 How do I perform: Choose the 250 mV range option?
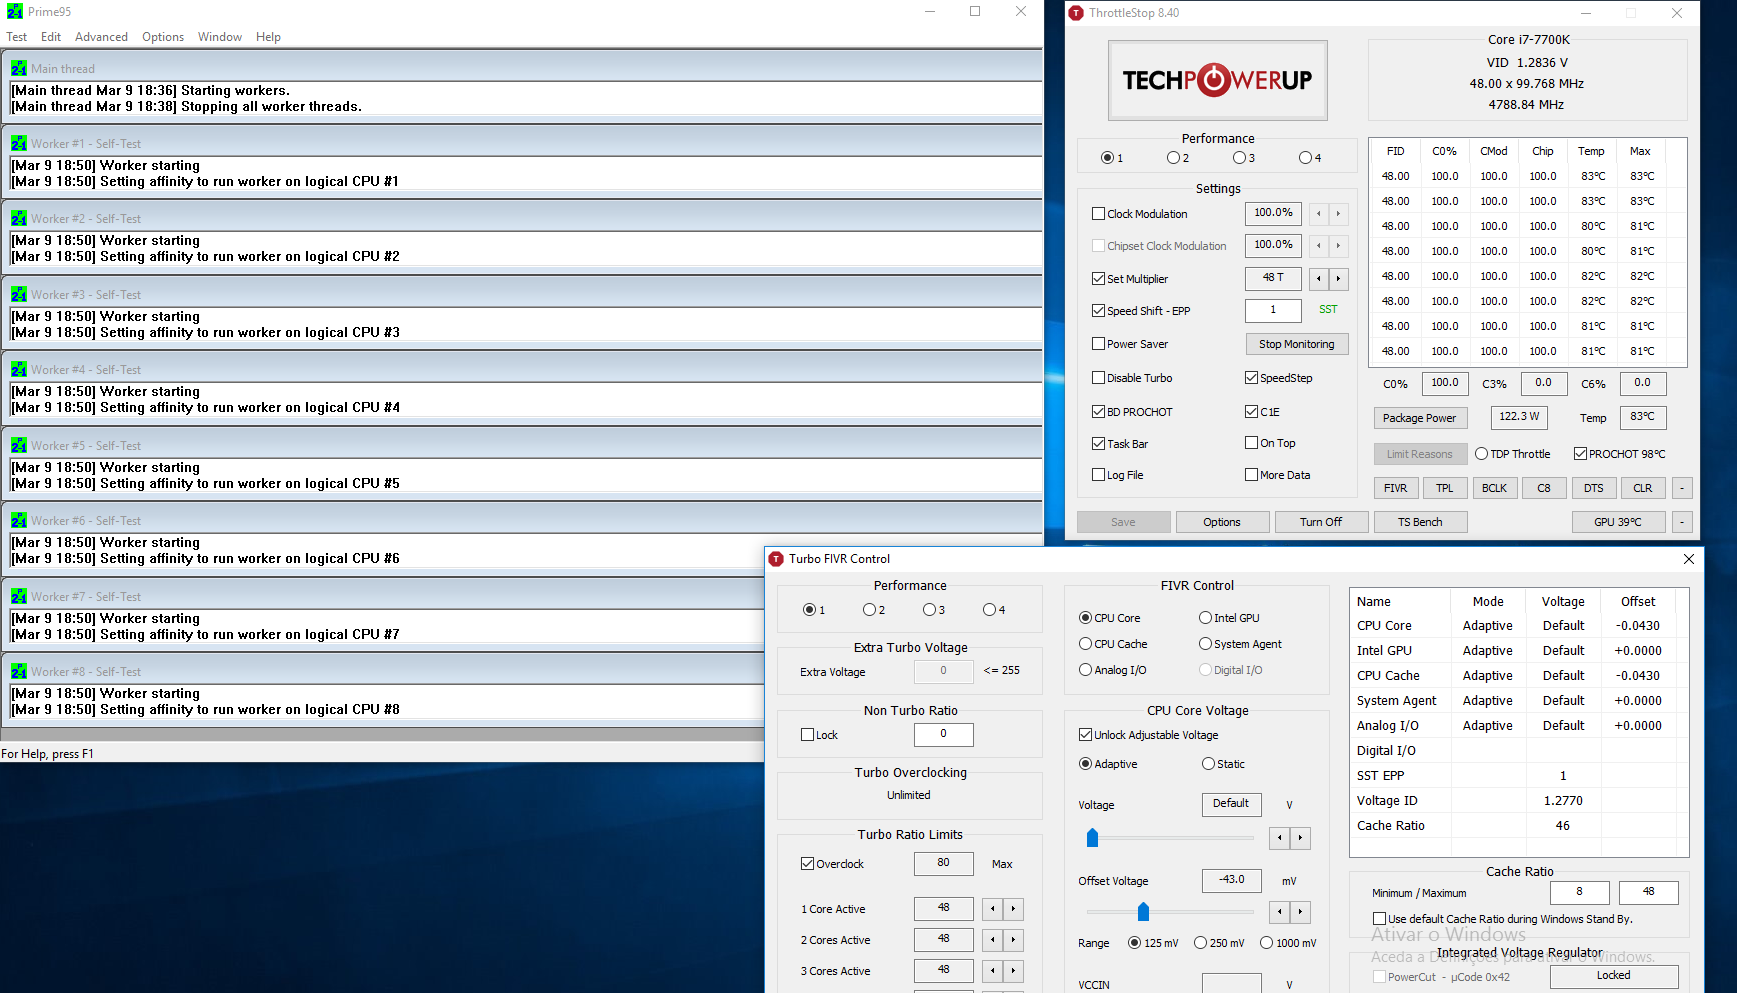pos(1200,943)
